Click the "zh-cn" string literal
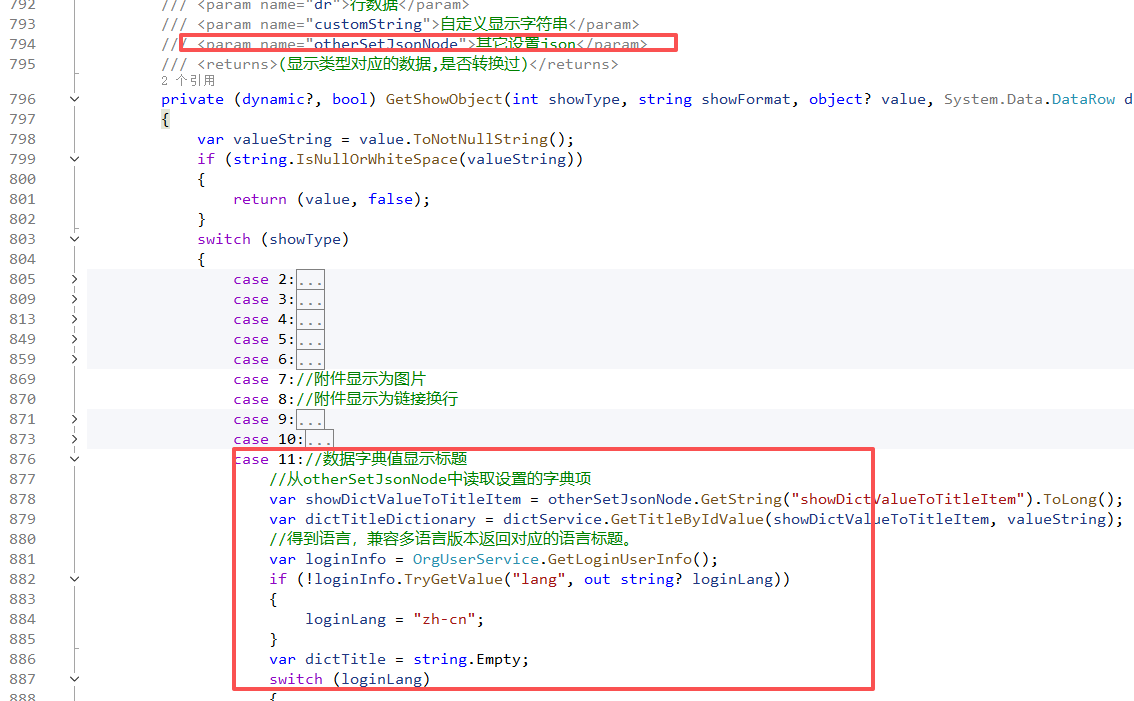The height and width of the screenshot is (701, 1134). tap(444, 619)
